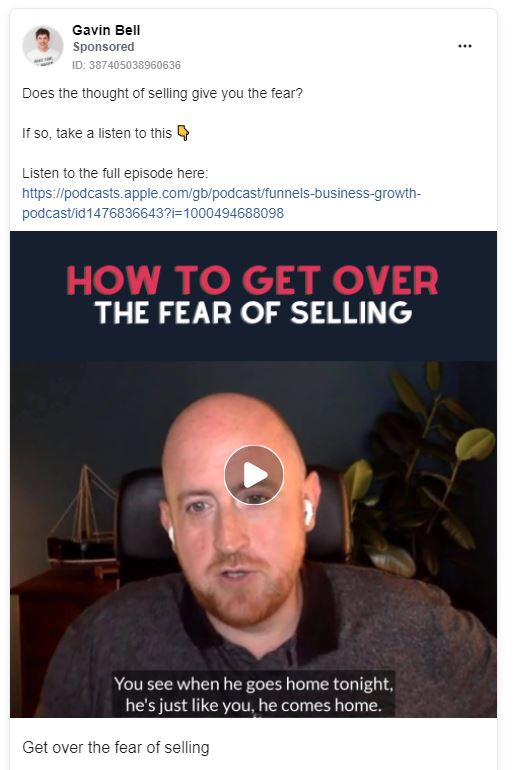Select the ad ID 387405038960636 text
The height and width of the screenshot is (770, 518).
[x=126, y=65]
